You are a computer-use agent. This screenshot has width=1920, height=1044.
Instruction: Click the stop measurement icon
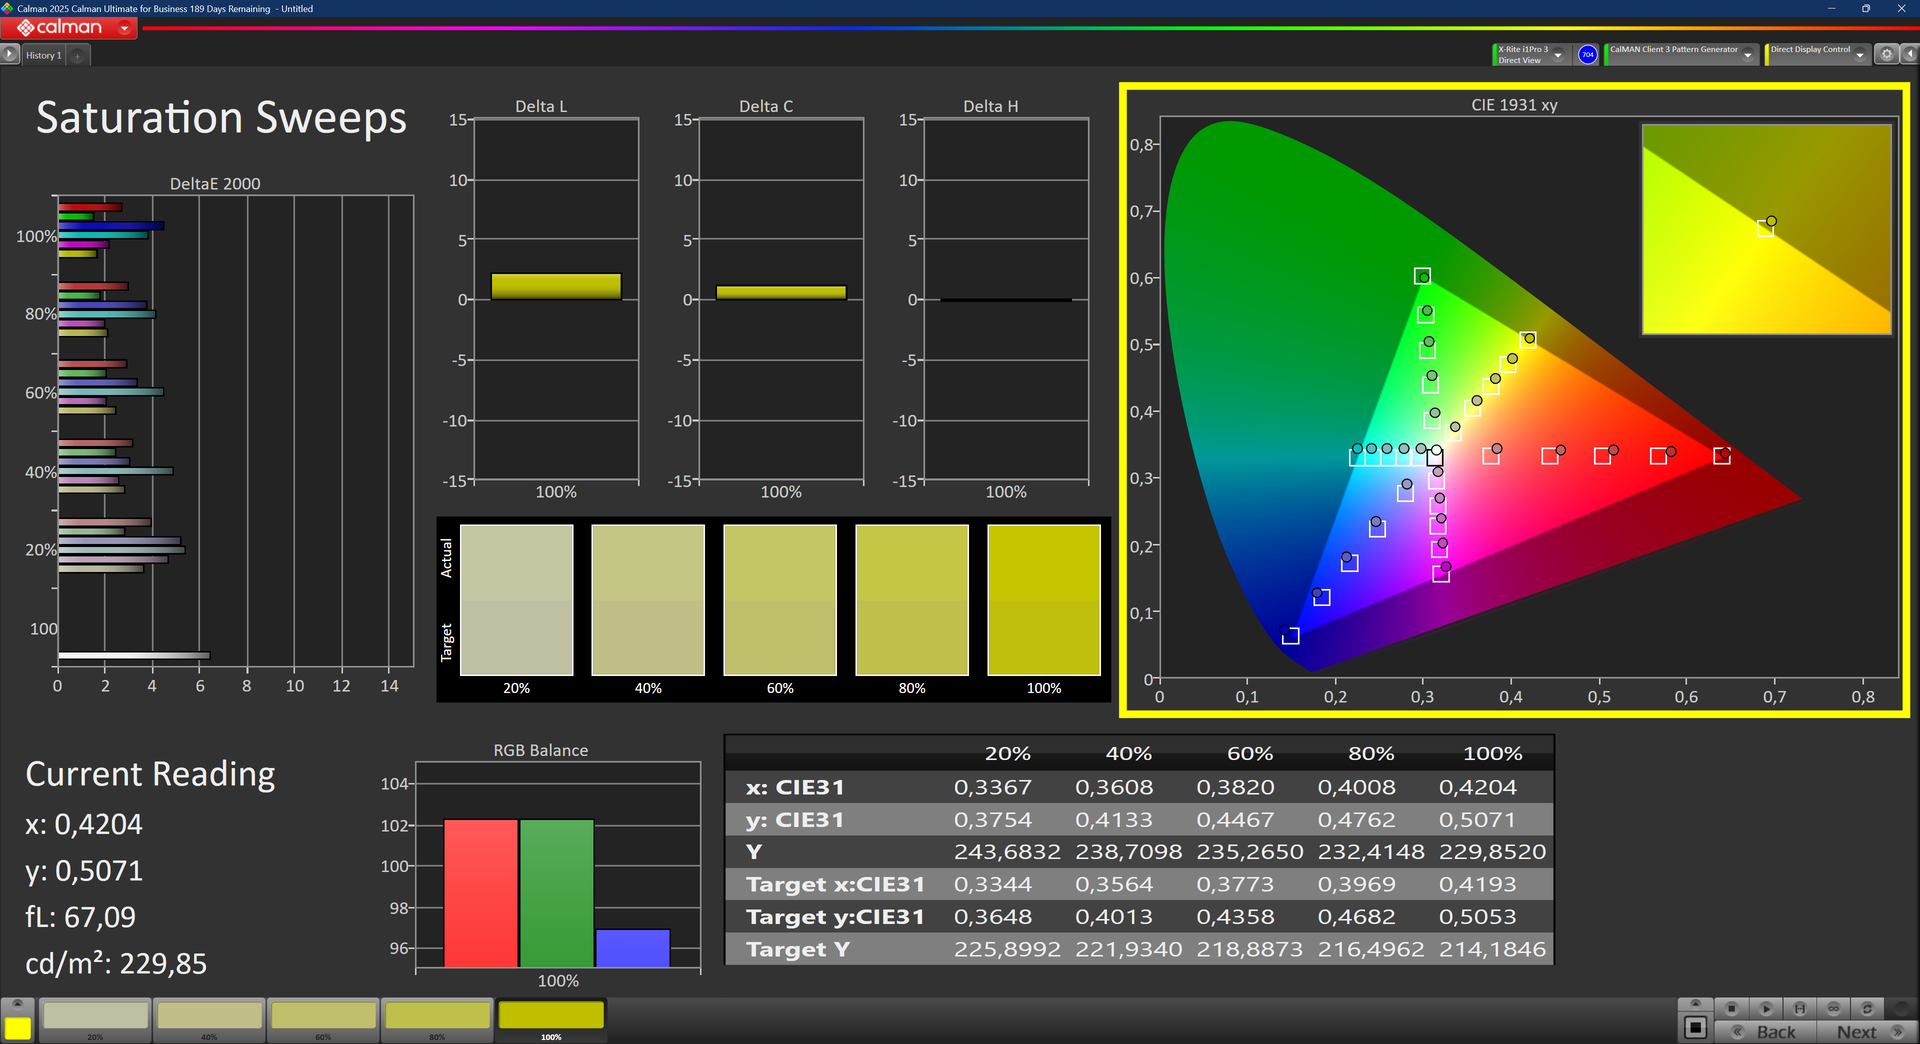(1732, 1008)
